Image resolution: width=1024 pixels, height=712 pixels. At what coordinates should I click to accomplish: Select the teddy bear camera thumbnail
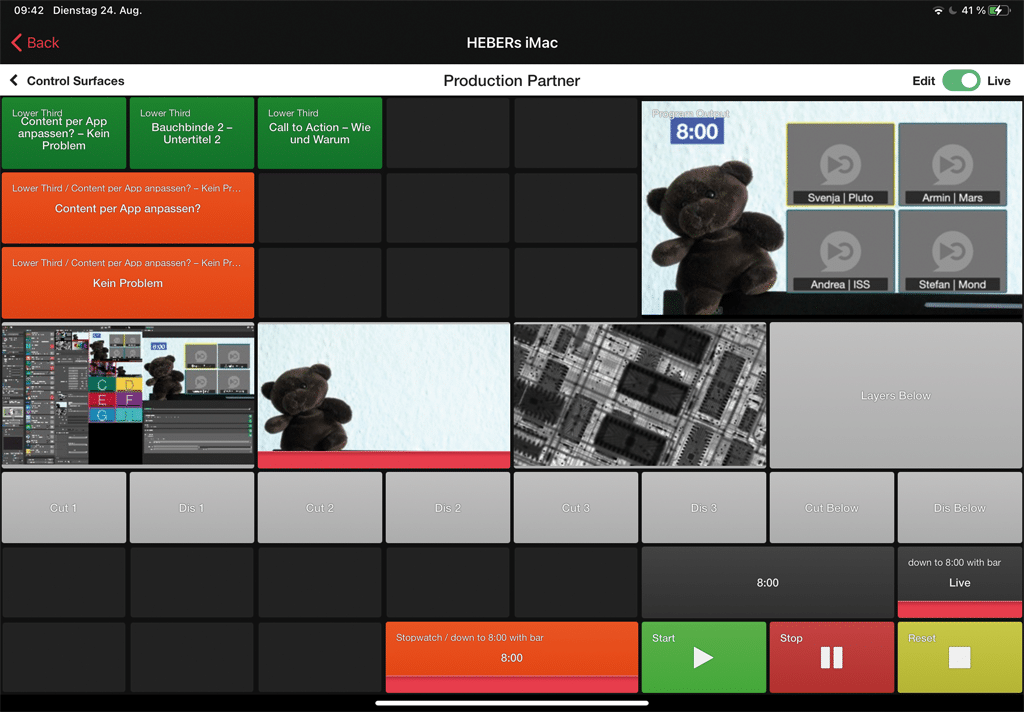(384, 394)
